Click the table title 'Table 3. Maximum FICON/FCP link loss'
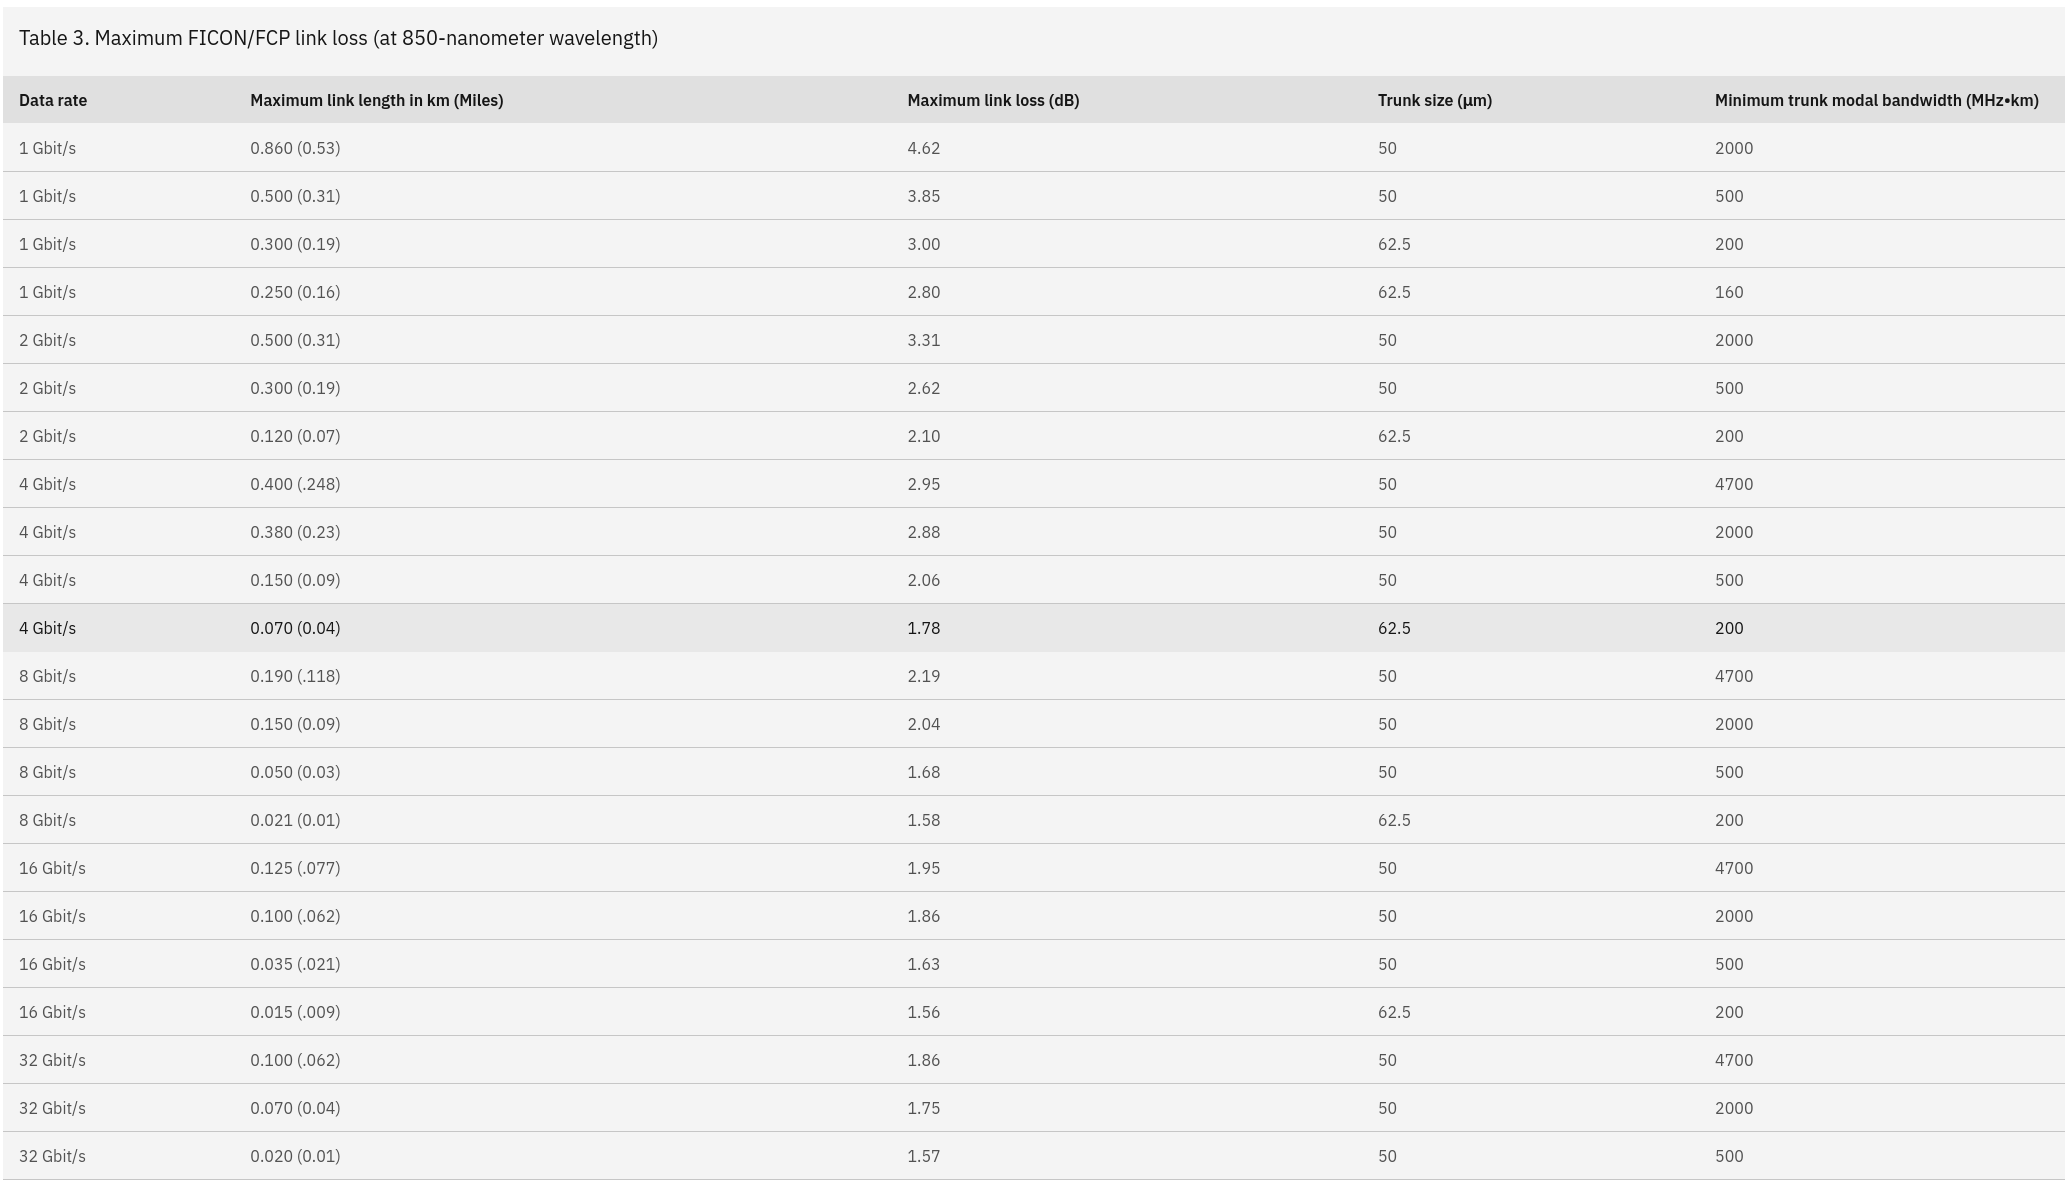Viewport: 2065px width, 1181px height. pos(338,38)
